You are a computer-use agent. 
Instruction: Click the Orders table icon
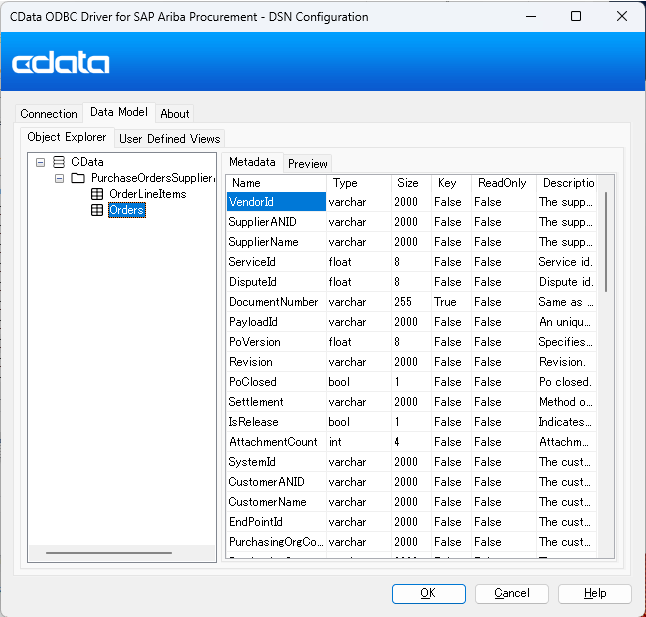97,210
